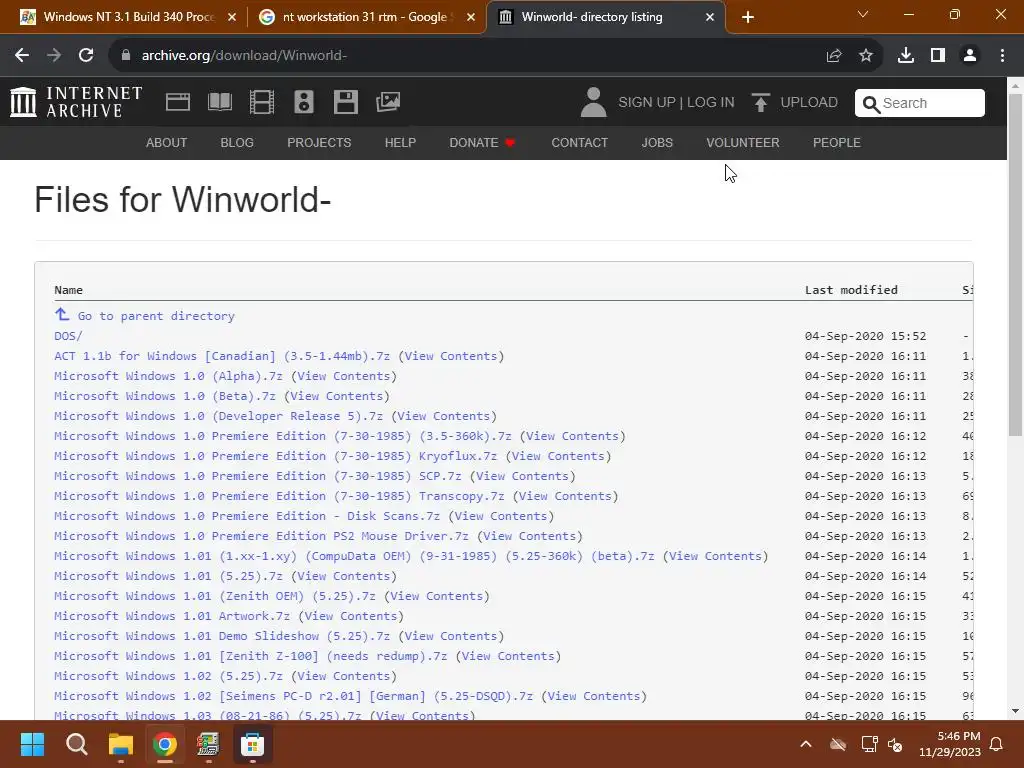Click the UPLOAD link text
Image resolution: width=1024 pixels, height=768 pixels.
tap(809, 103)
